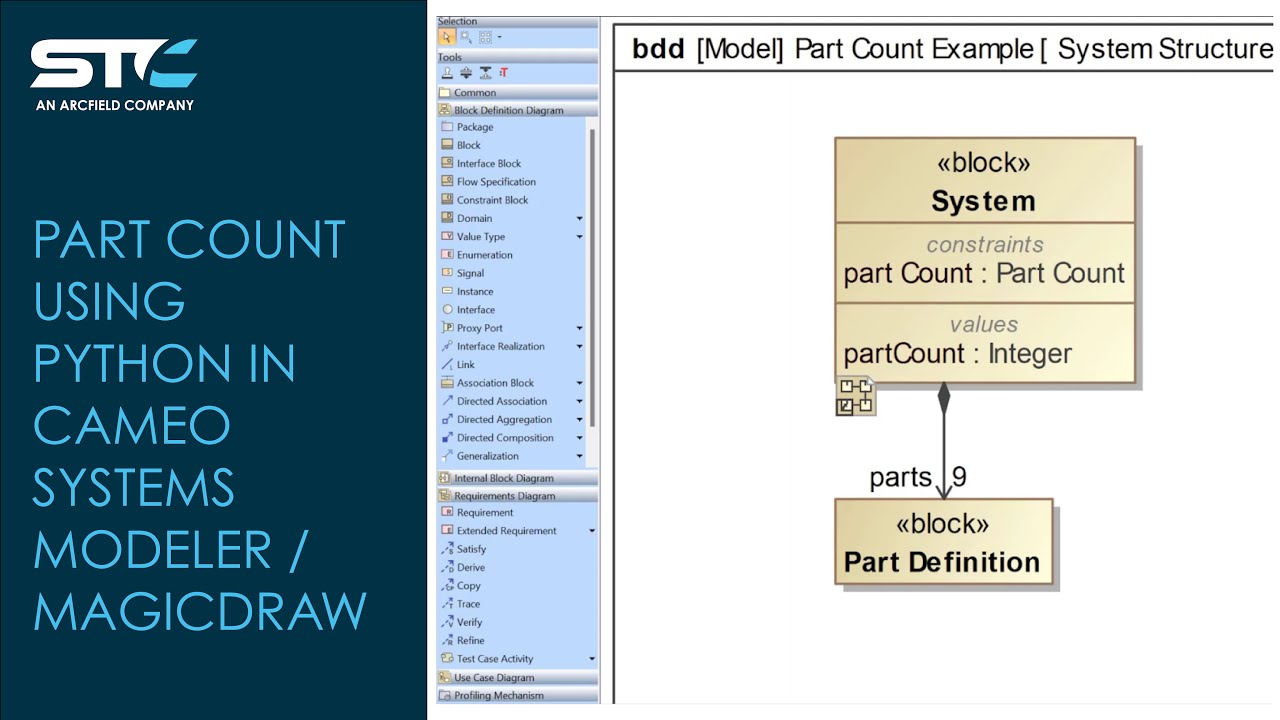Click the 'partCount : Integer' value property
Viewport: 1280px width, 720px height.
pyautogui.click(x=958, y=353)
